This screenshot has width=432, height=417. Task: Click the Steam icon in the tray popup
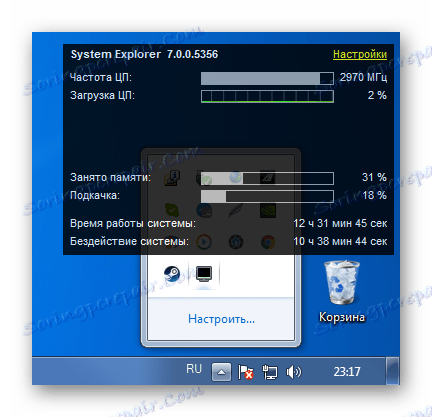[x=172, y=274]
